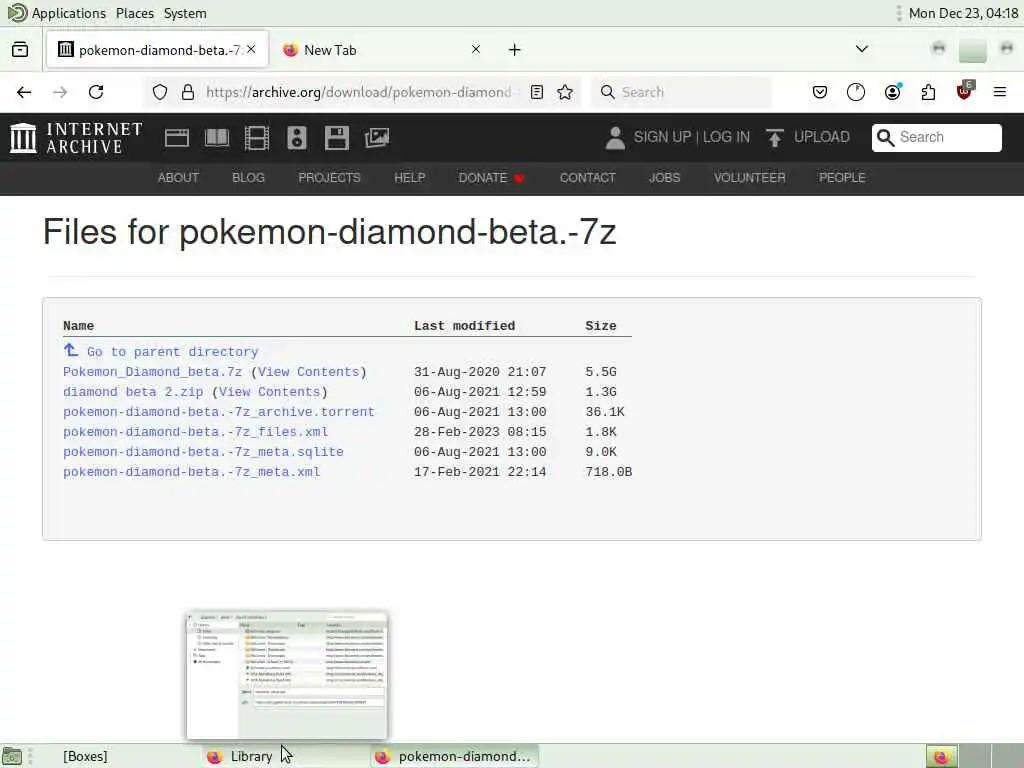Open CONTACT in the archive navigation bar
The image size is (1024, 768).
click(x=587, y=178)
